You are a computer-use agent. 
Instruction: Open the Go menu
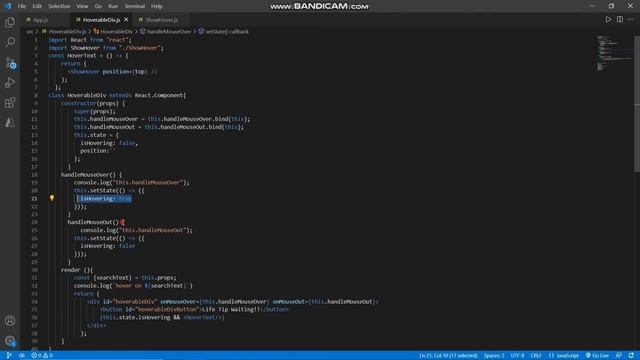[x=98, y=6]
